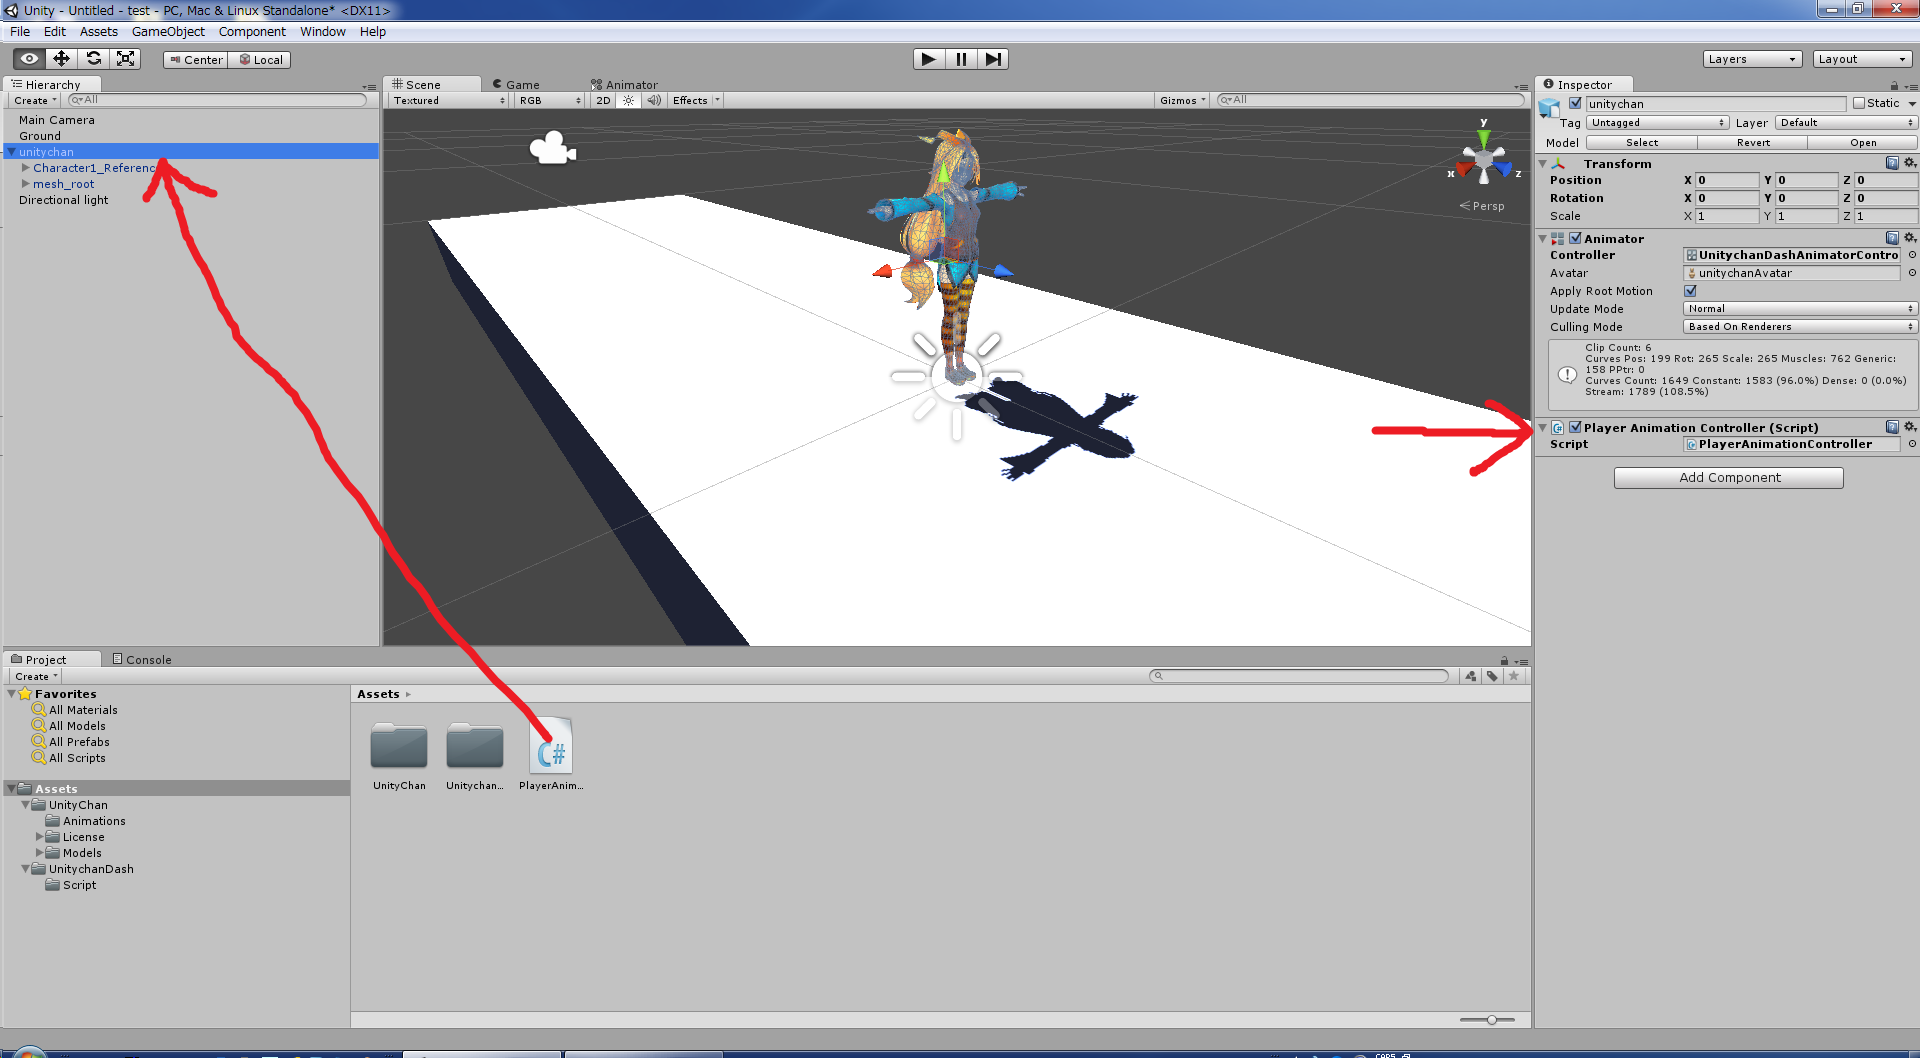Click the Step frame button
The height and width of the screenshot is (1058, 1920).
[x=992, y=59]
